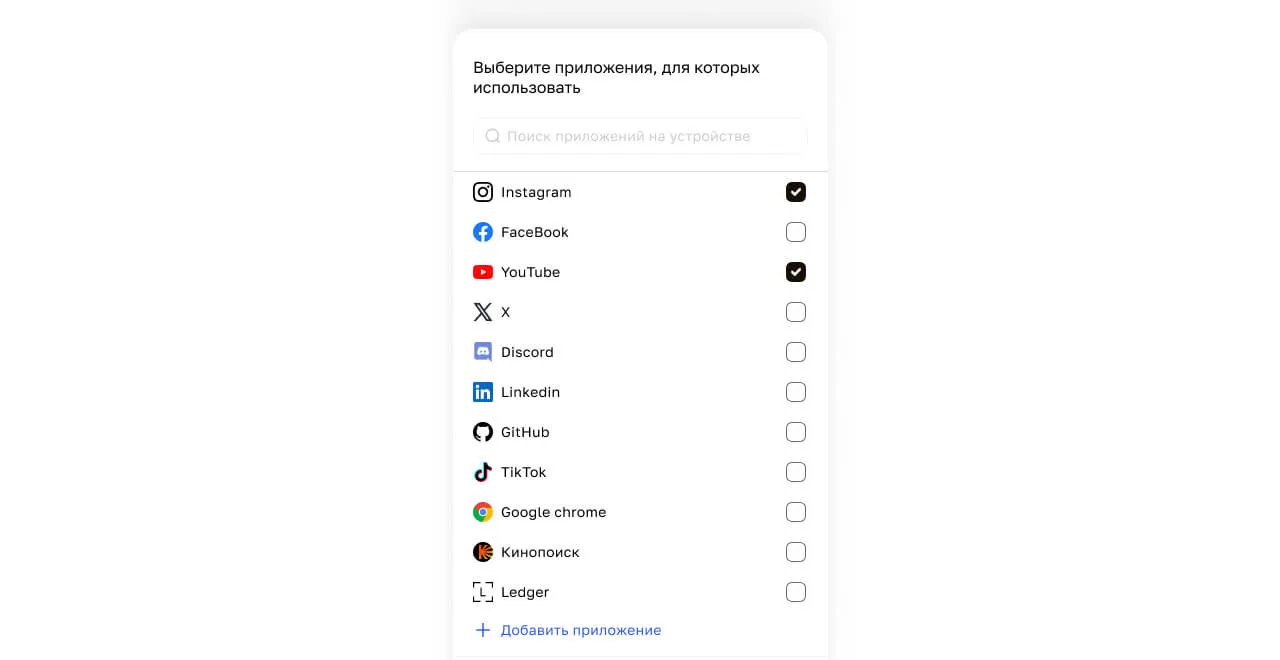This screenshot has height=660, width=1280.
Task: Click the Google Chrome icon
Action: click(483, 512)
